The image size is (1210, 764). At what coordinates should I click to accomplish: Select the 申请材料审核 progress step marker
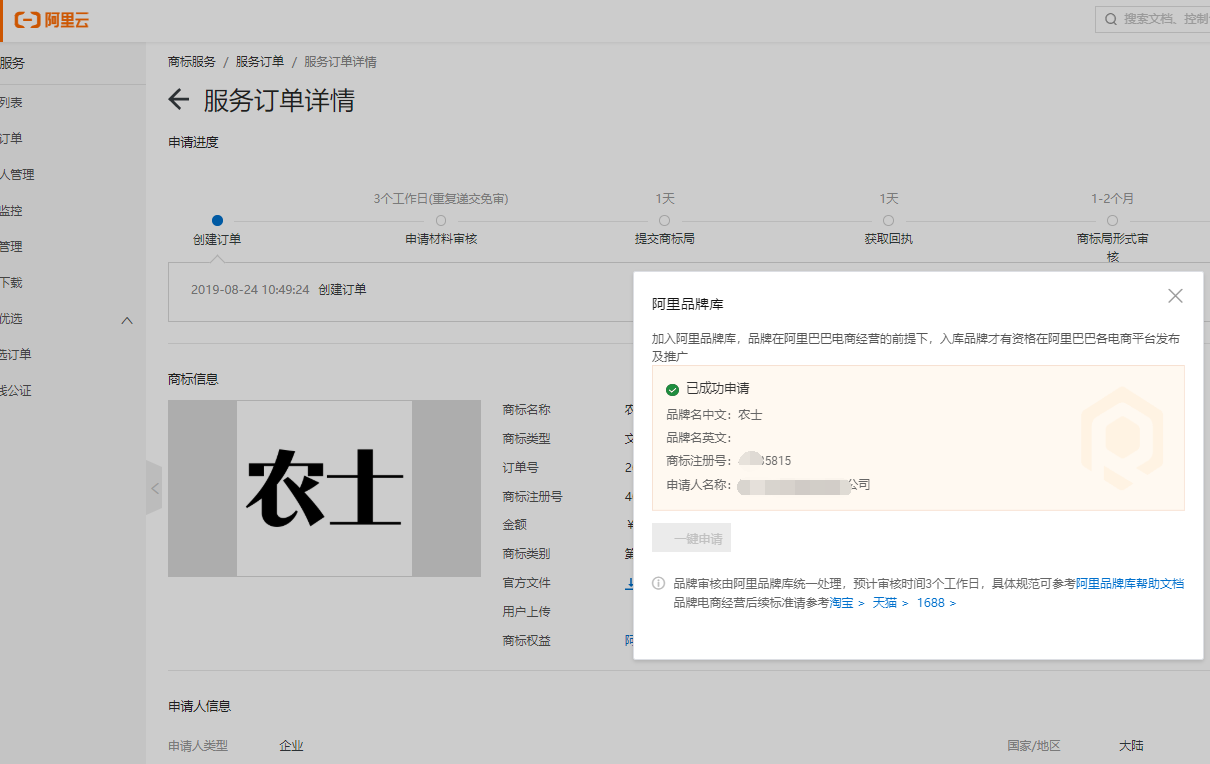441,220
